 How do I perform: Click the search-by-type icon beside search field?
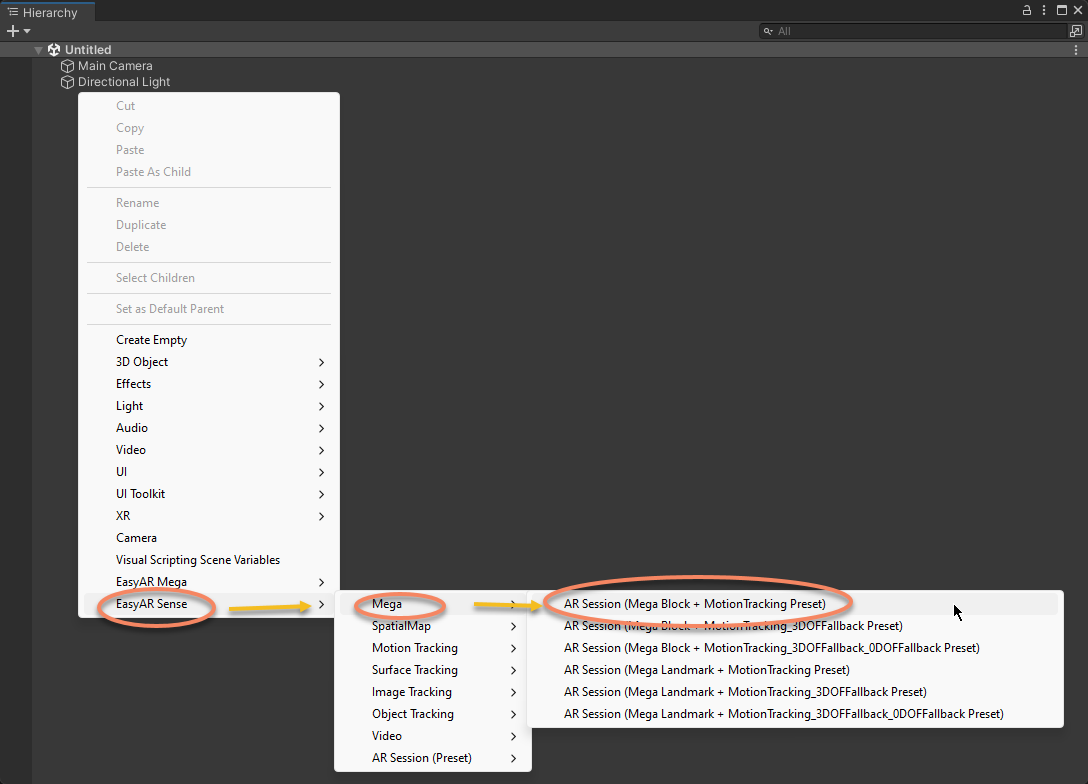1076,31
